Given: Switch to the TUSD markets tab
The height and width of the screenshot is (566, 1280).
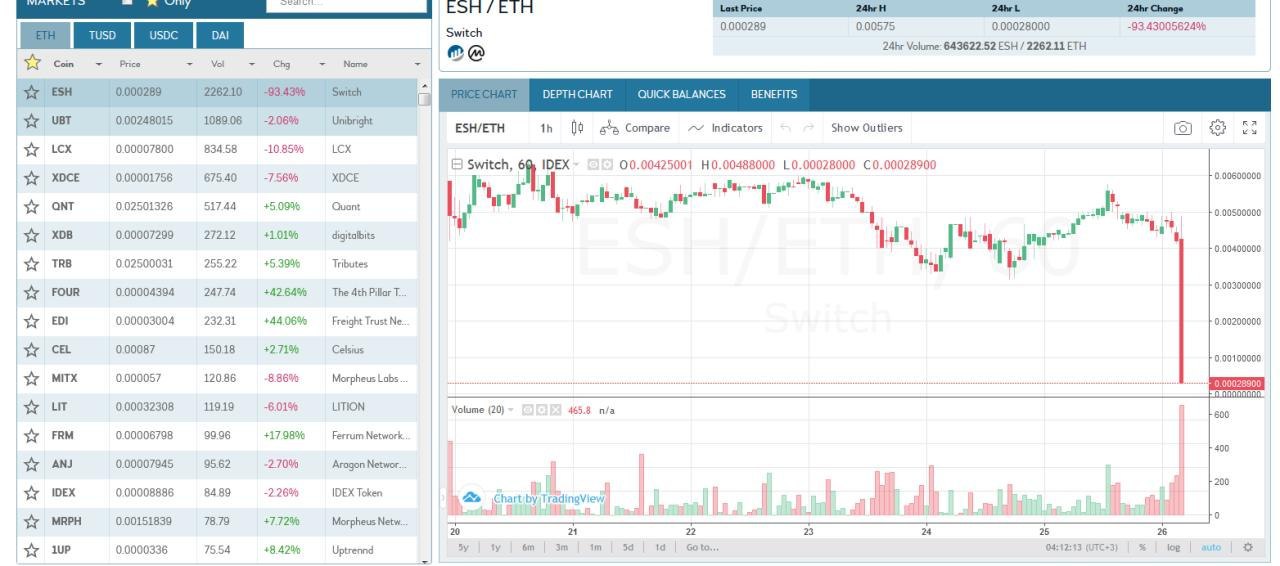Looking at the screenshot, I should click(102, 35).
